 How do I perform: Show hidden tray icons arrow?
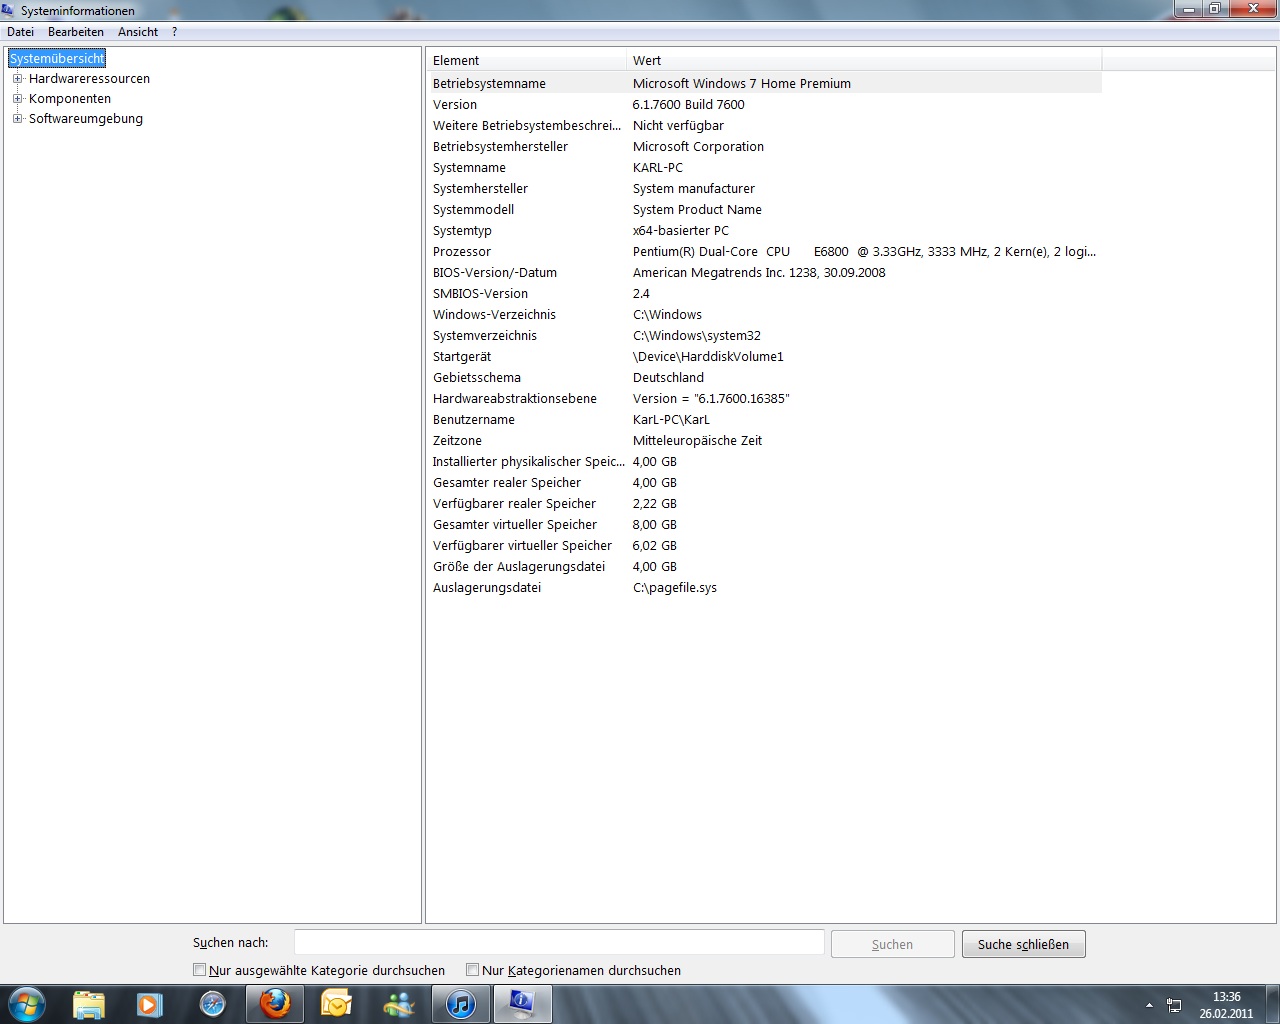tap(1149, 1005)
